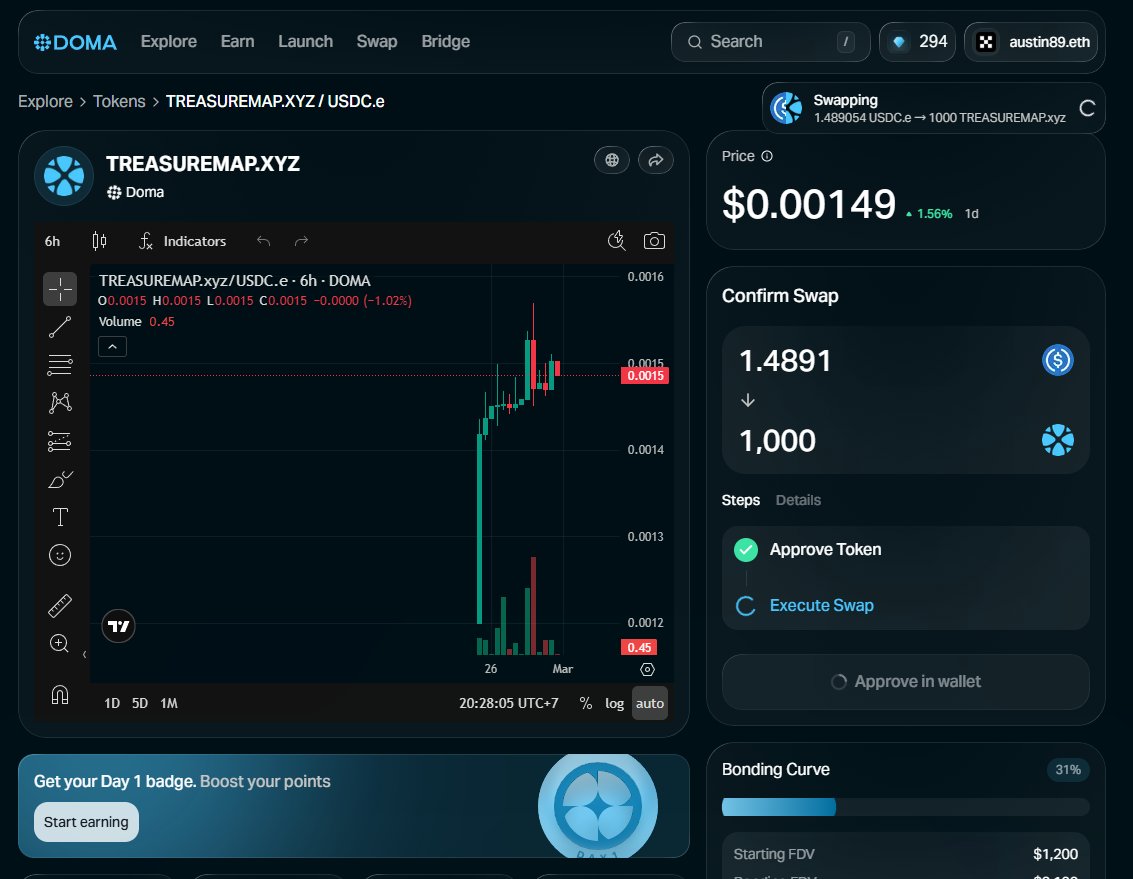
Task: Select the brush drawing tool
Action: (60, 479)
